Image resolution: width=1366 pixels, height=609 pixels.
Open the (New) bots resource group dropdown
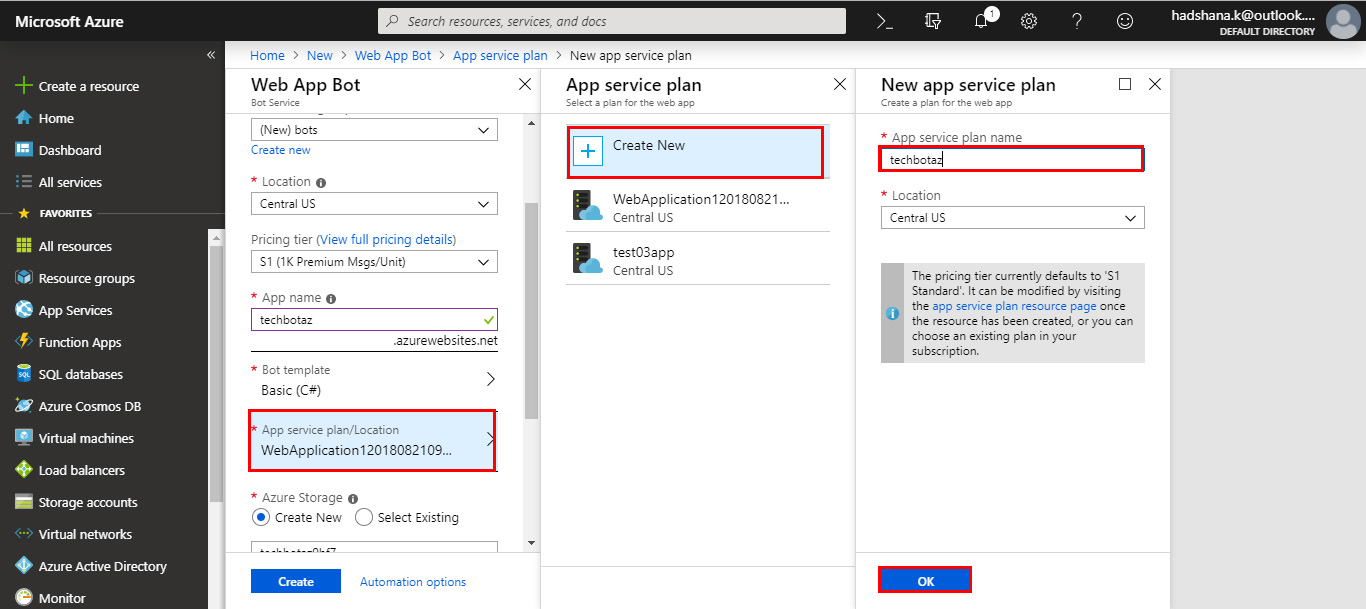[374, 130]
